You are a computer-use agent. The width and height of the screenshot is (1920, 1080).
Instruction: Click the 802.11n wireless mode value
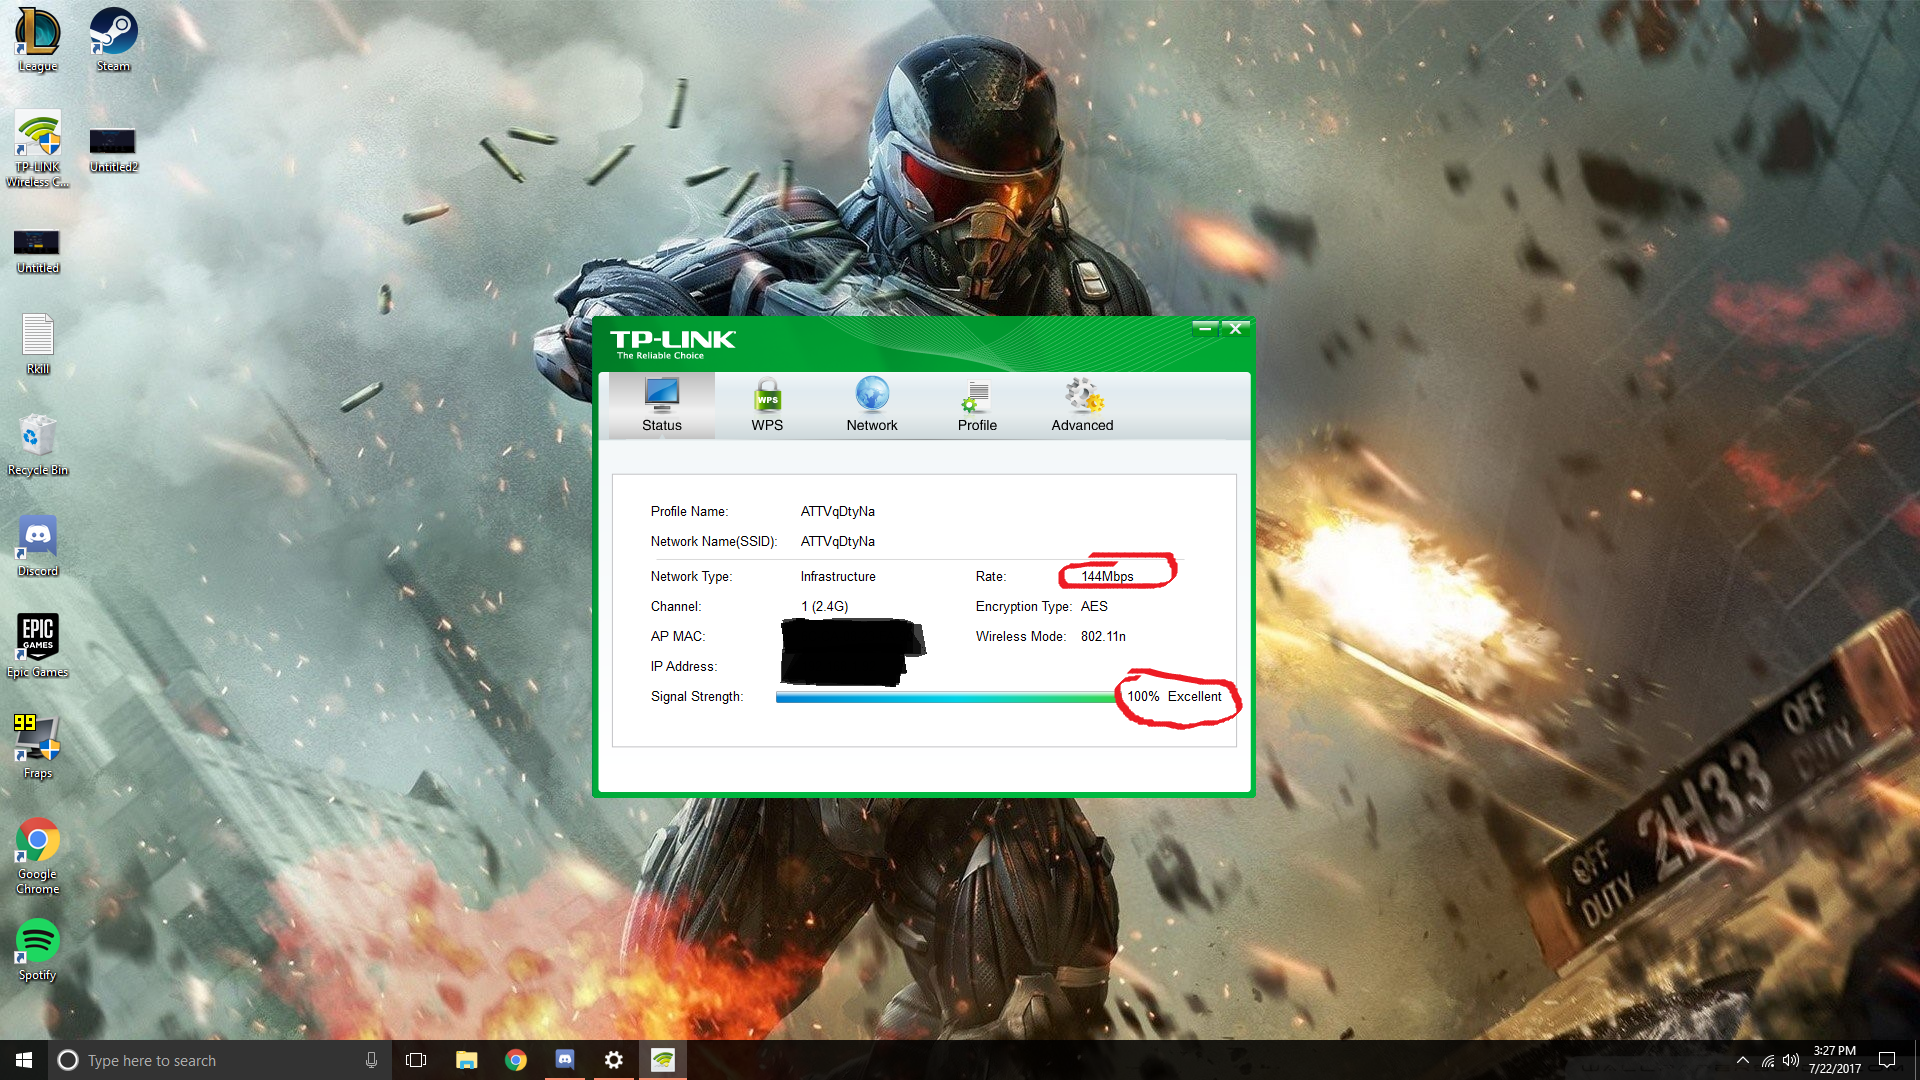click(x=1103, y=637)
